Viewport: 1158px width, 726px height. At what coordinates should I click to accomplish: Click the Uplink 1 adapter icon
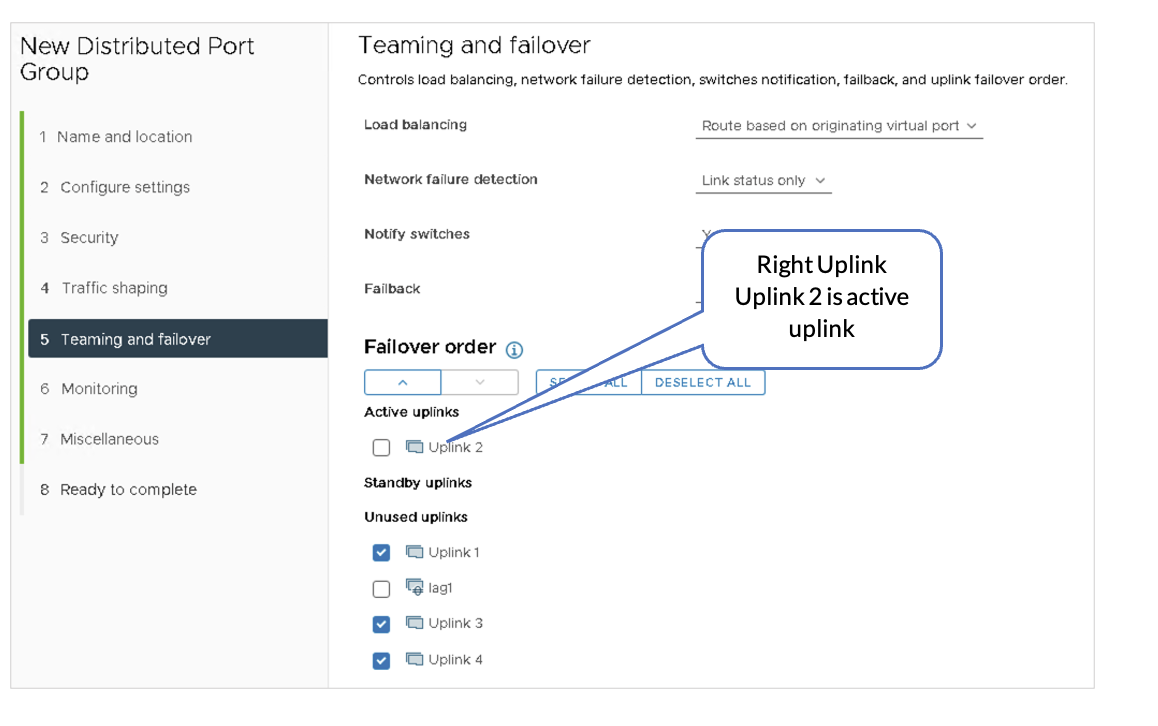414,552
